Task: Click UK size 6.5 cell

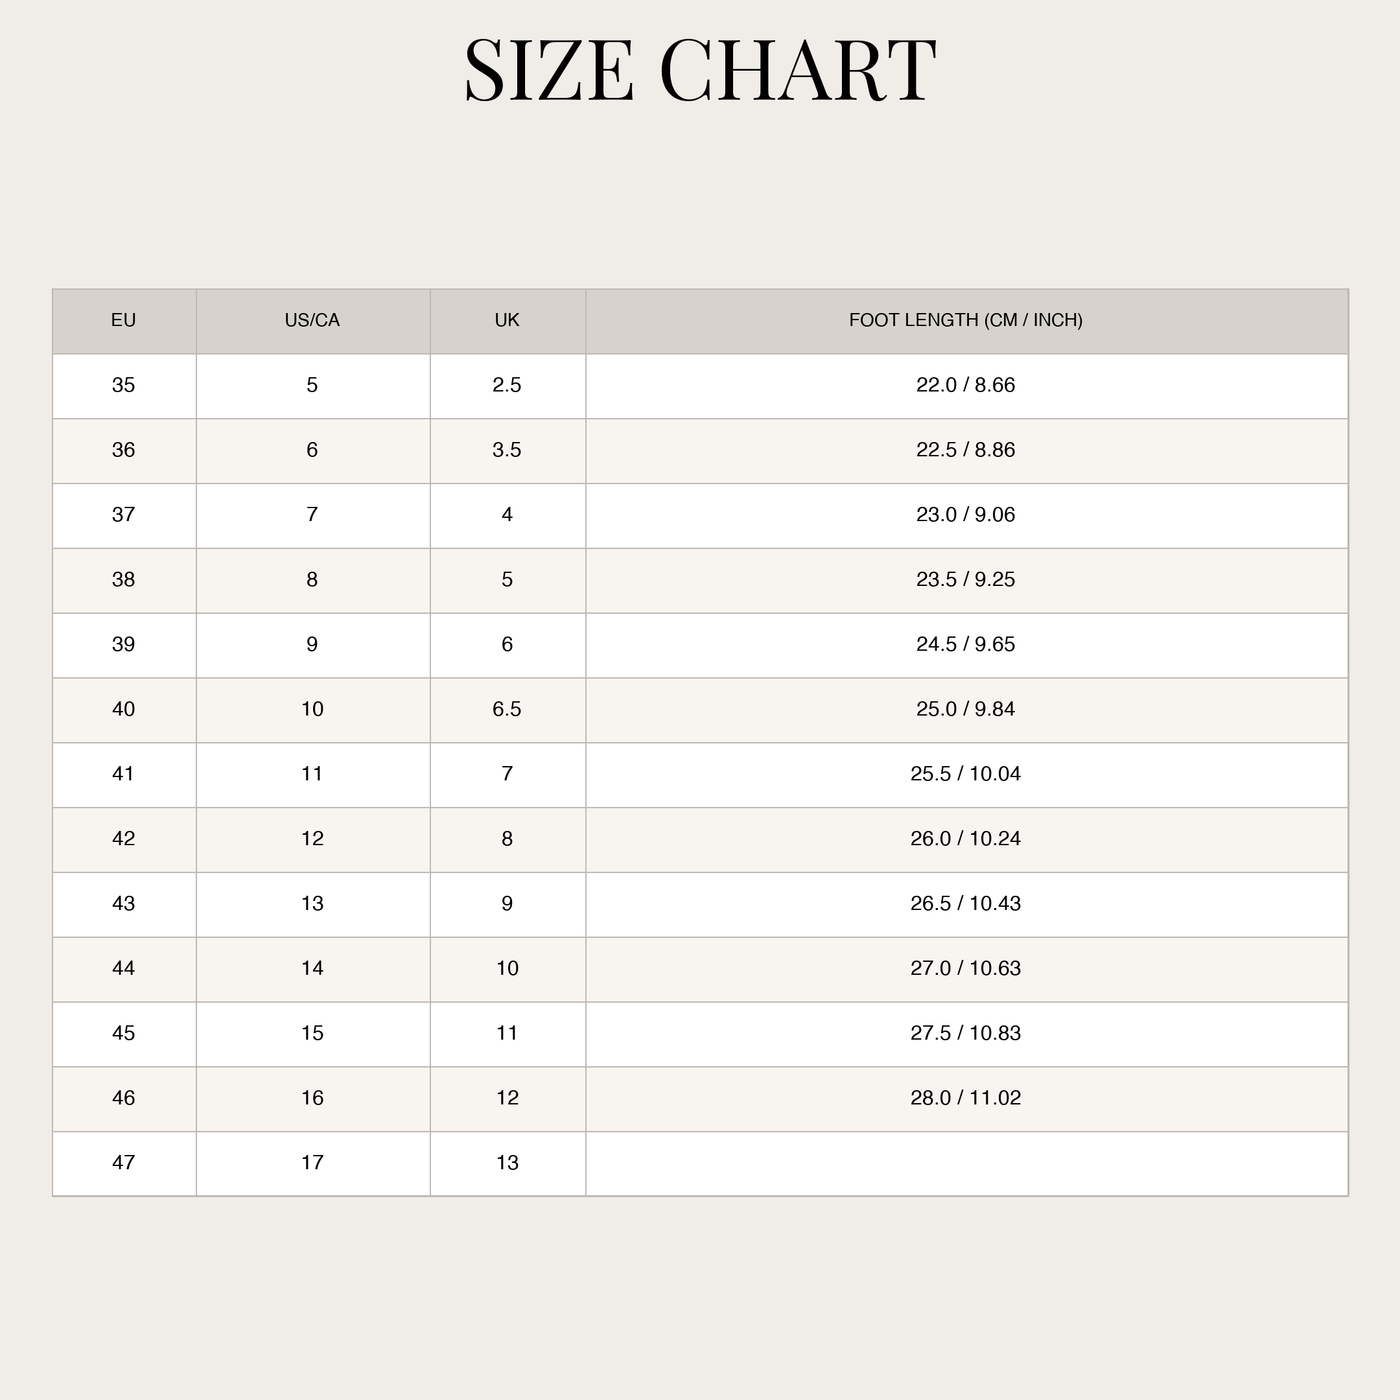Action: coord(508,710)
